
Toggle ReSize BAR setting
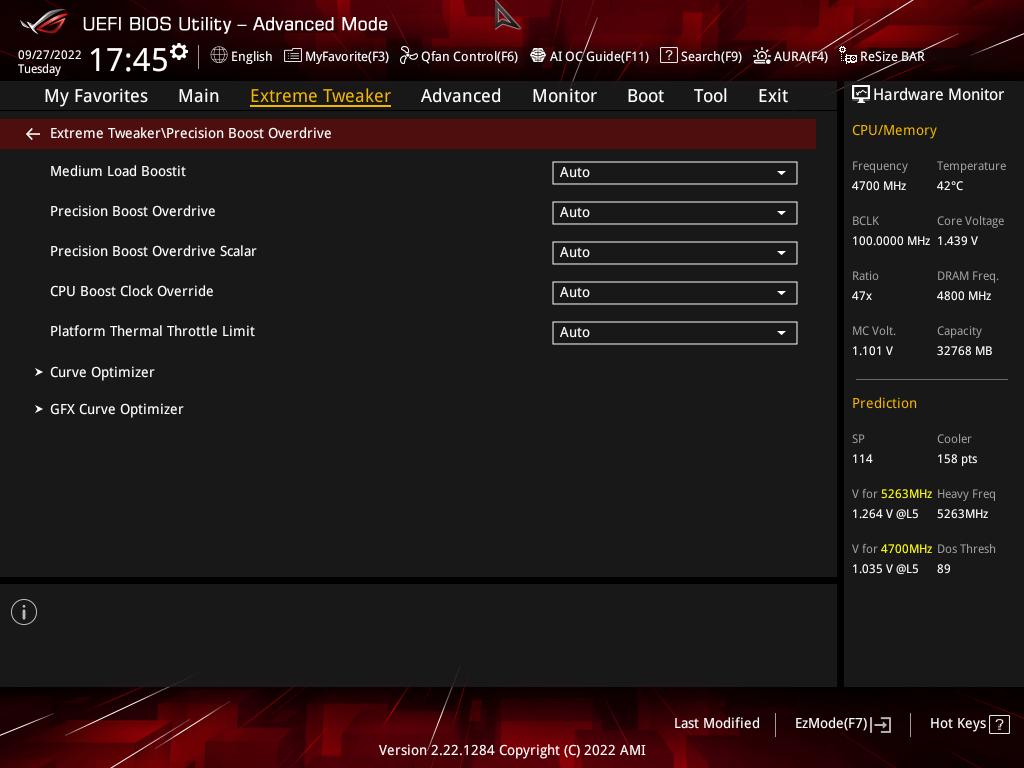882,56
